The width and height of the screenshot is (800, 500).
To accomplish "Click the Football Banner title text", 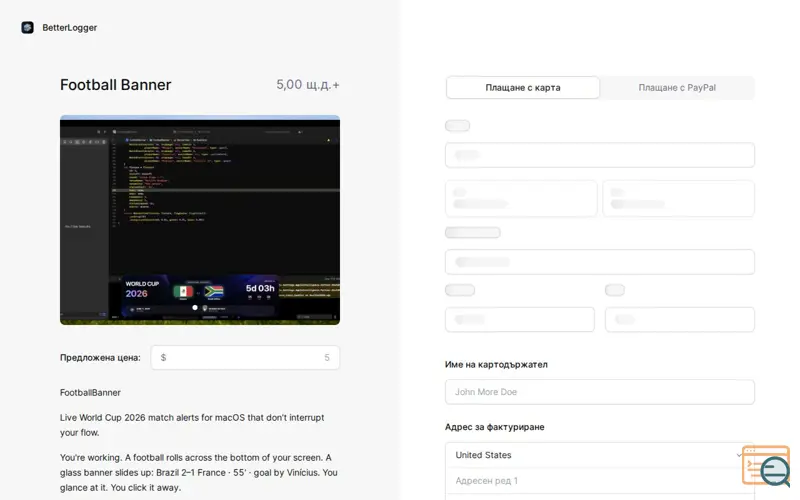I will pos(116,85).
